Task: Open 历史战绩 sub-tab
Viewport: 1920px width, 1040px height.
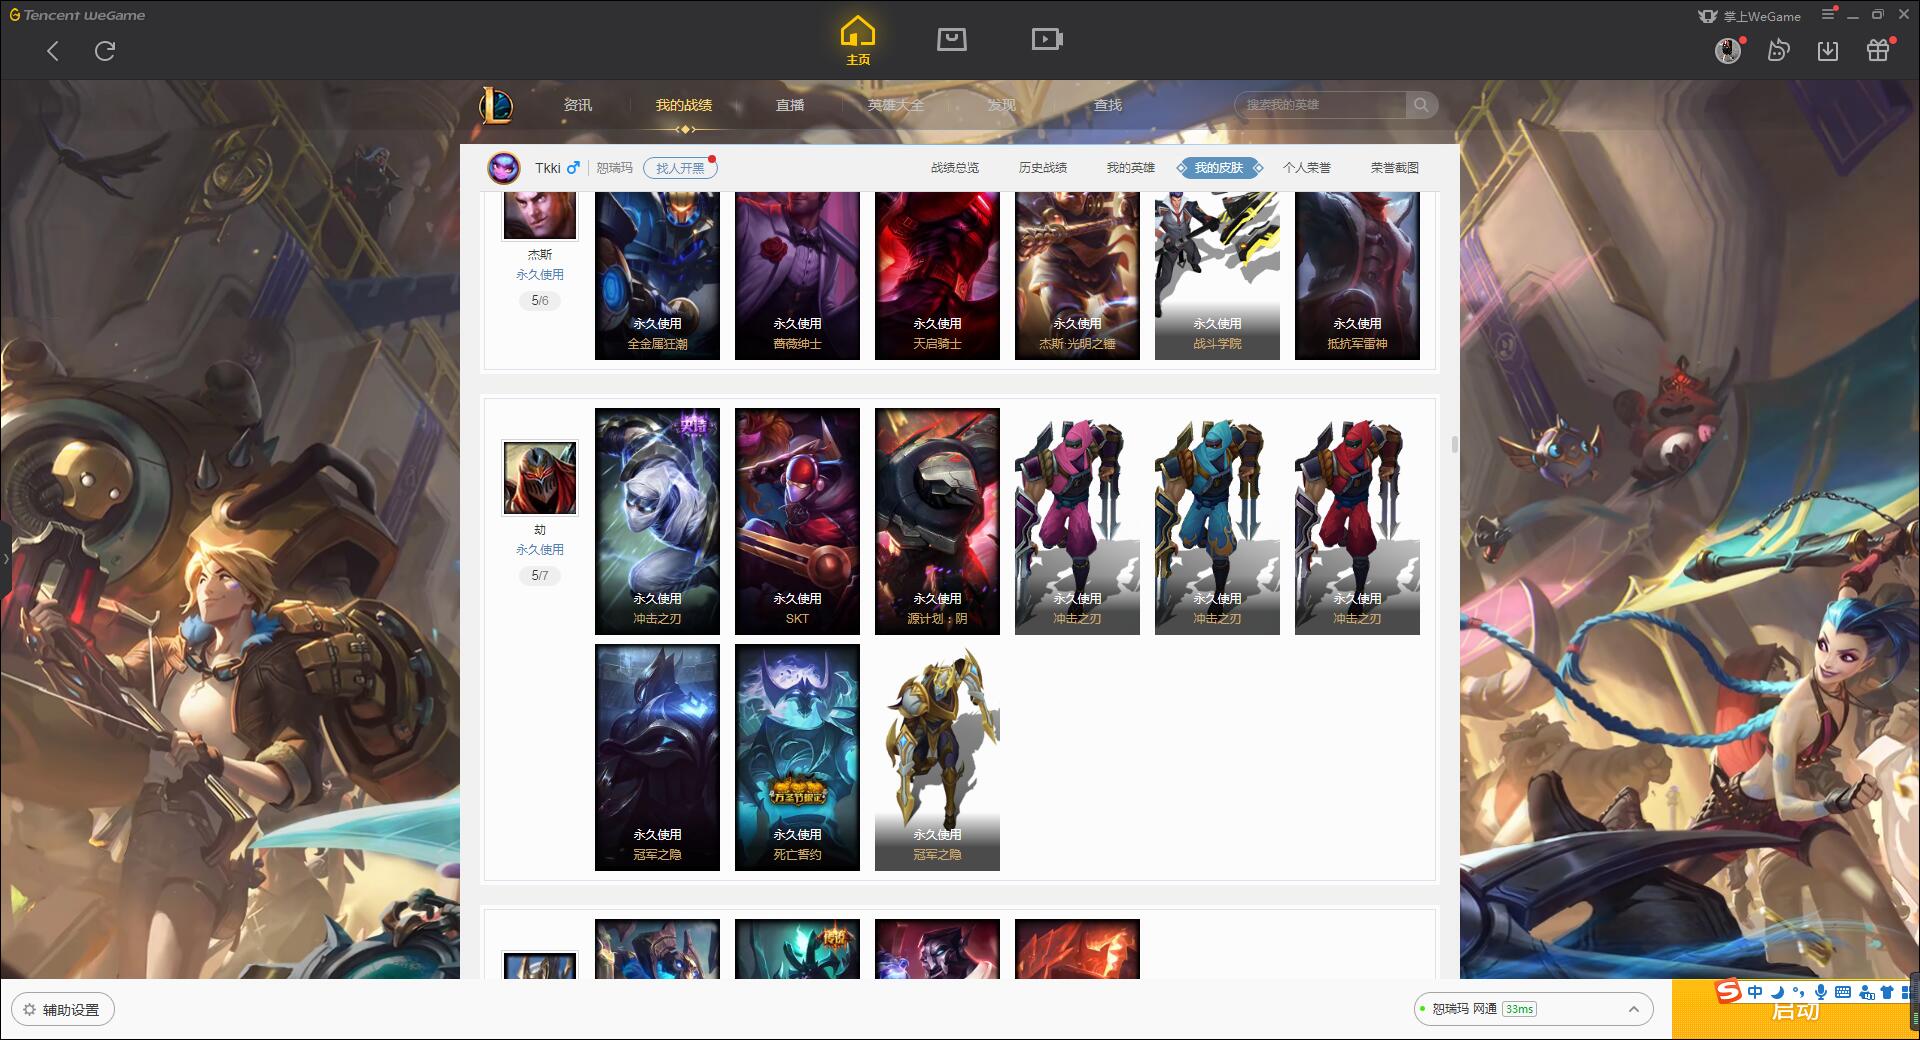Action: point(1043,168)
